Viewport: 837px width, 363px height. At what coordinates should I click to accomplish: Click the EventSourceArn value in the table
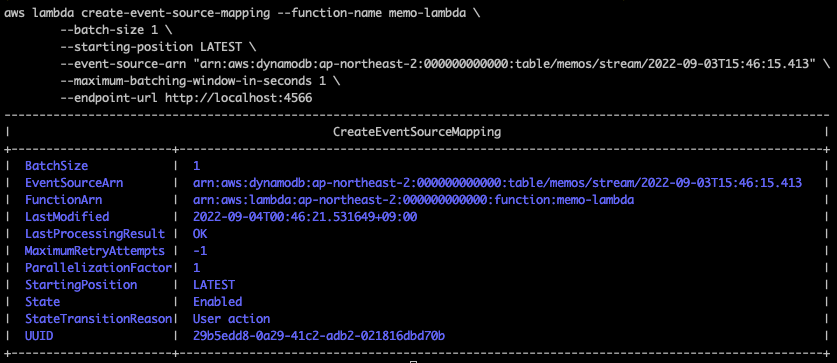pyautogui.click(x=497, y=183)
